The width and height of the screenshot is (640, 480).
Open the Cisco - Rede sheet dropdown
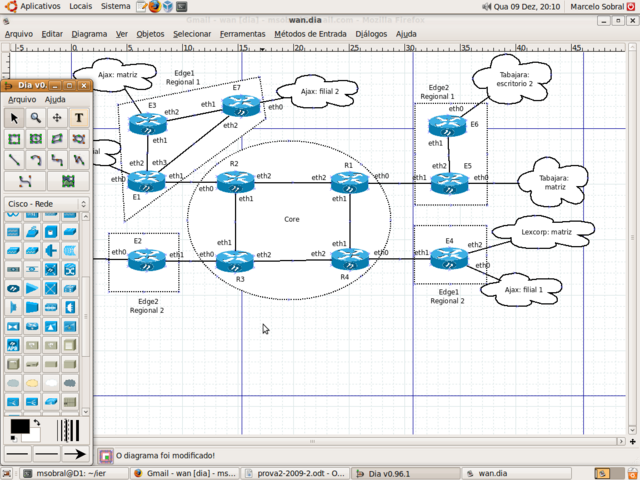[x=46, y=204]
